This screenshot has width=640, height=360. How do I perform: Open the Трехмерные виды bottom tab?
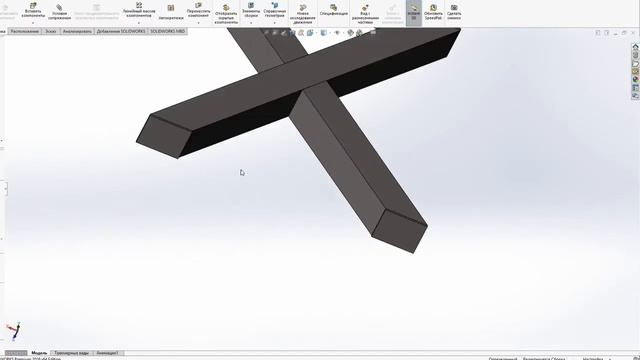(x=71, y=353)
